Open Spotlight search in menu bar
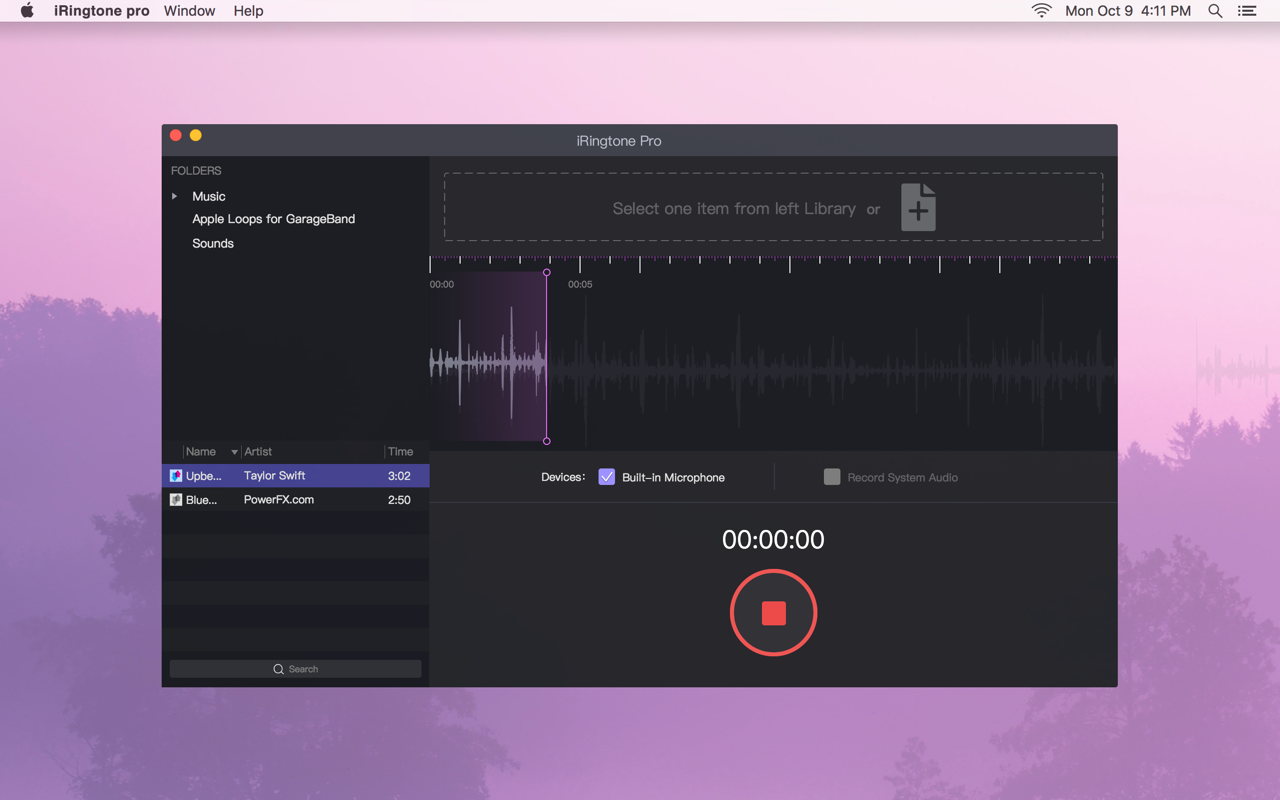Screen dimensions: 1280x800 point(1215,11)
